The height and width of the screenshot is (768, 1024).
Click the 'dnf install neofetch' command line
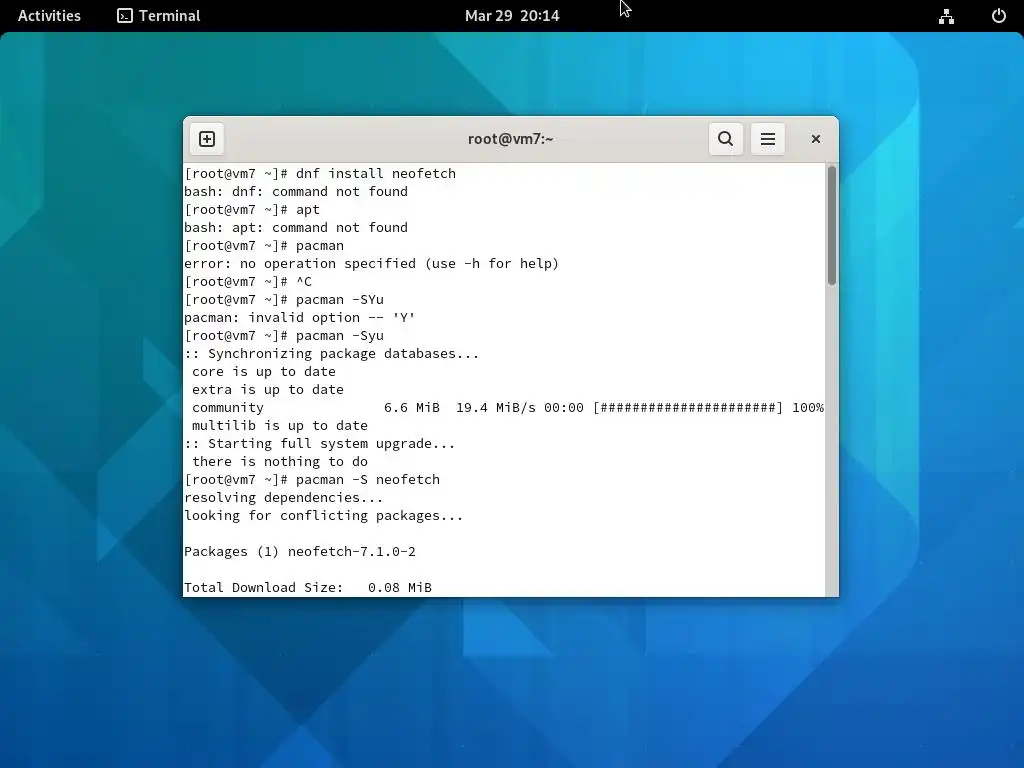tap(320, 174)
